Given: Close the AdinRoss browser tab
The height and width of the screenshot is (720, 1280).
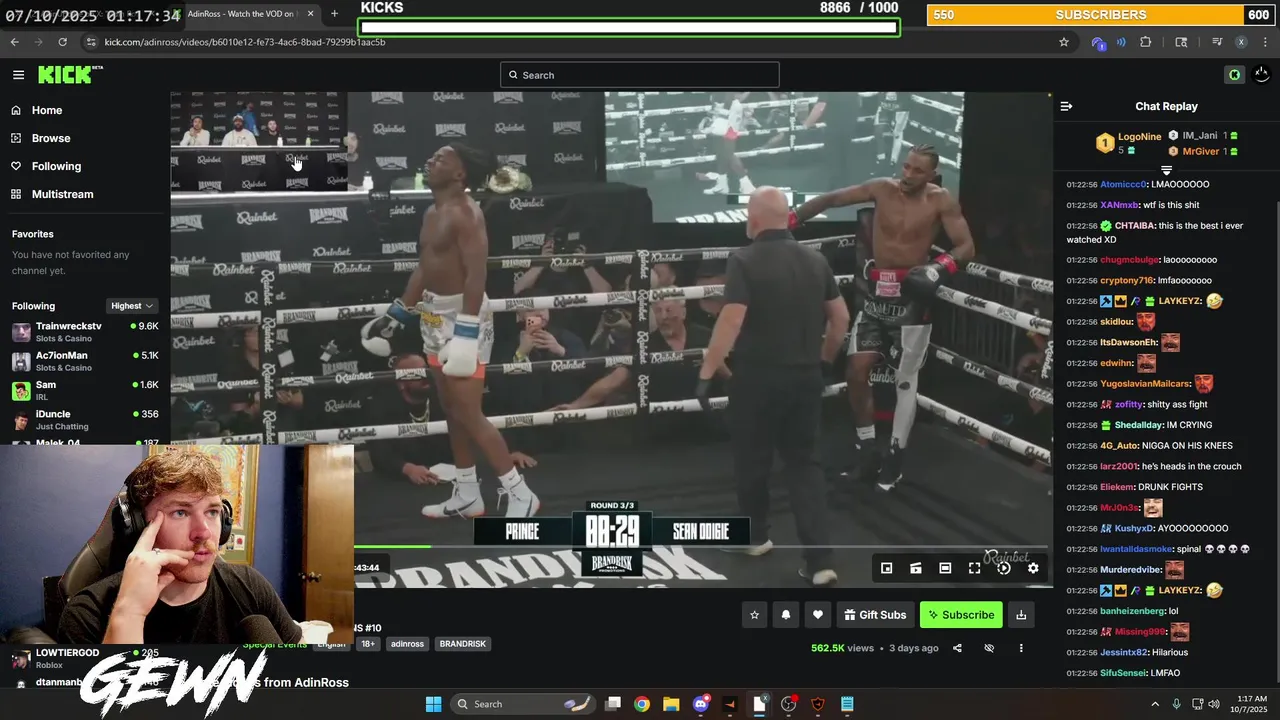Looking at the screenshot, I should [x=310, y=14].
